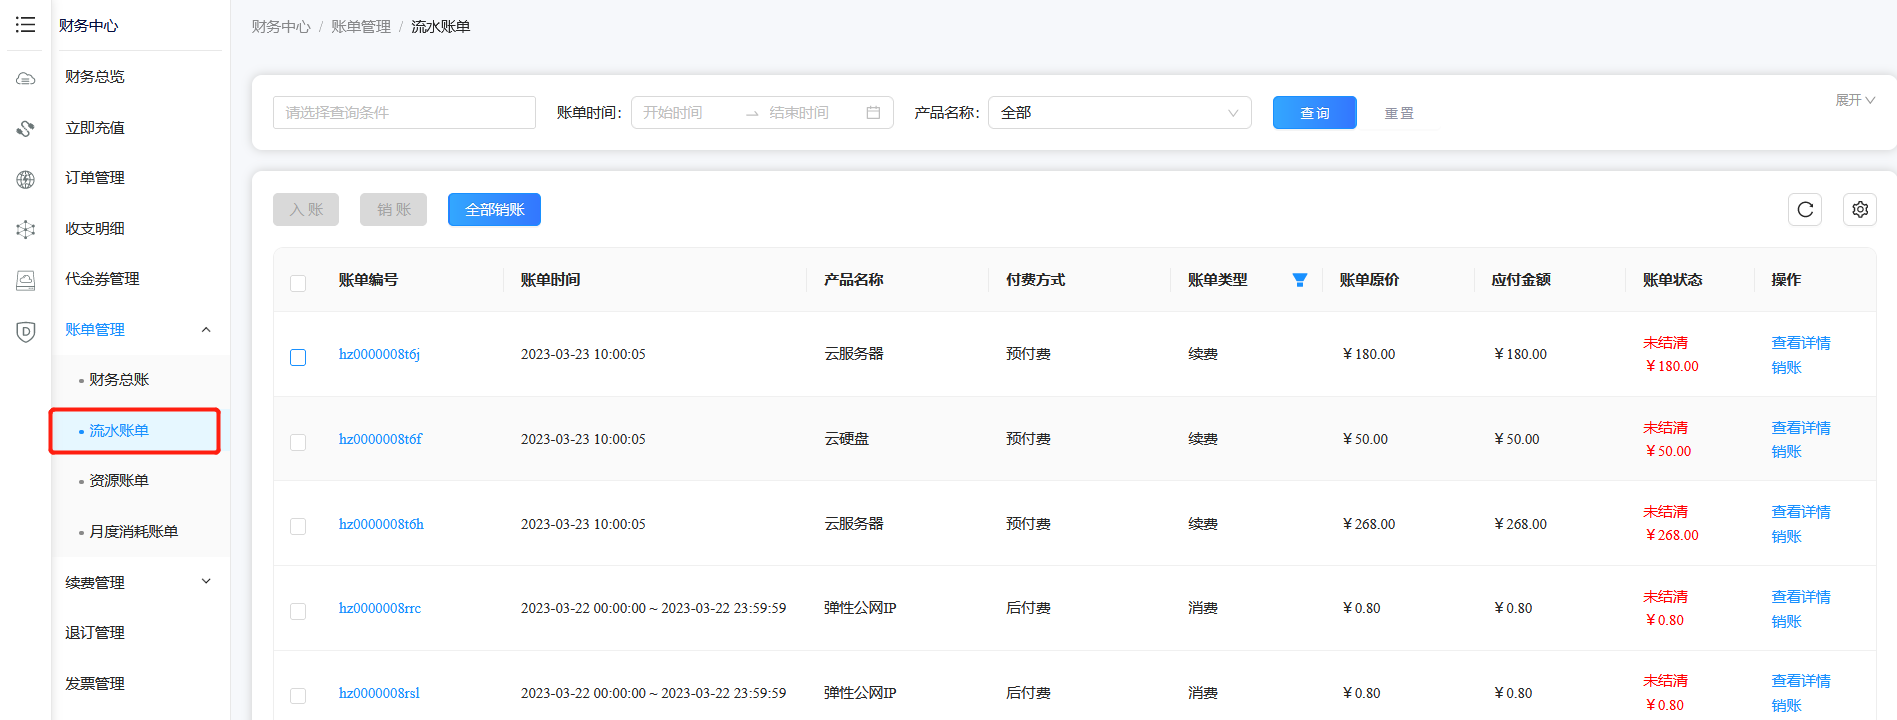Check the row hz0000008t6f
Image resolution: width=1897 pixels, height=720 pixels.
pos(298,442)
